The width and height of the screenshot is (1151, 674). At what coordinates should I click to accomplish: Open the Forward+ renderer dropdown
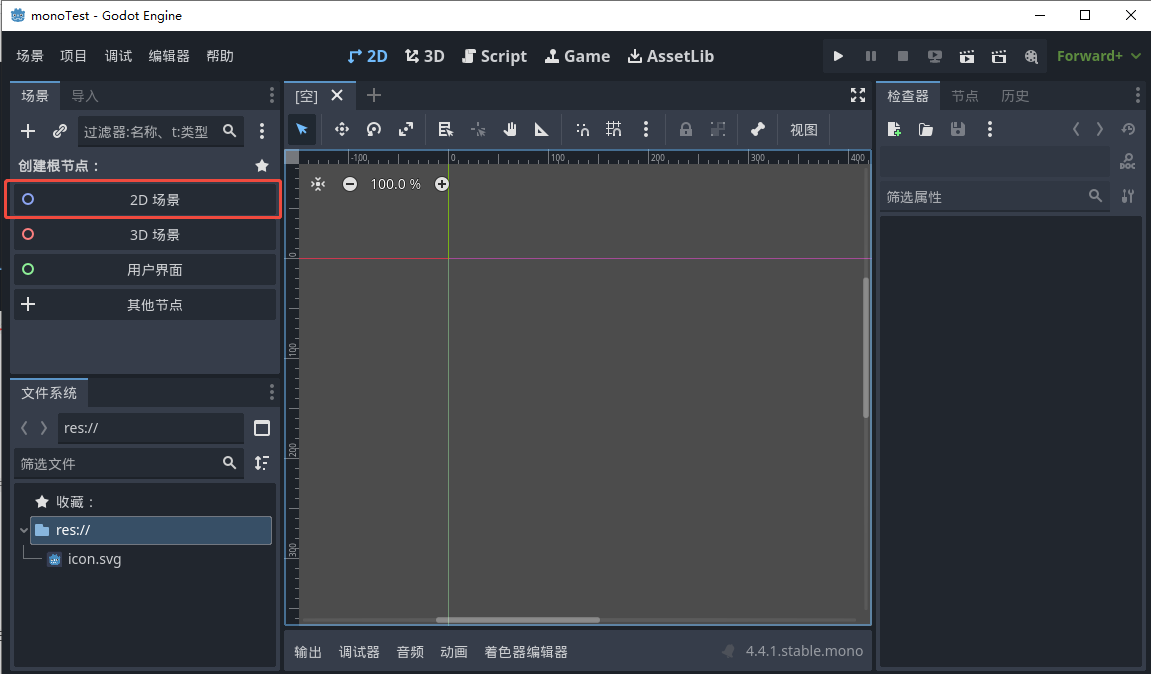click(x=1099, y=57)
